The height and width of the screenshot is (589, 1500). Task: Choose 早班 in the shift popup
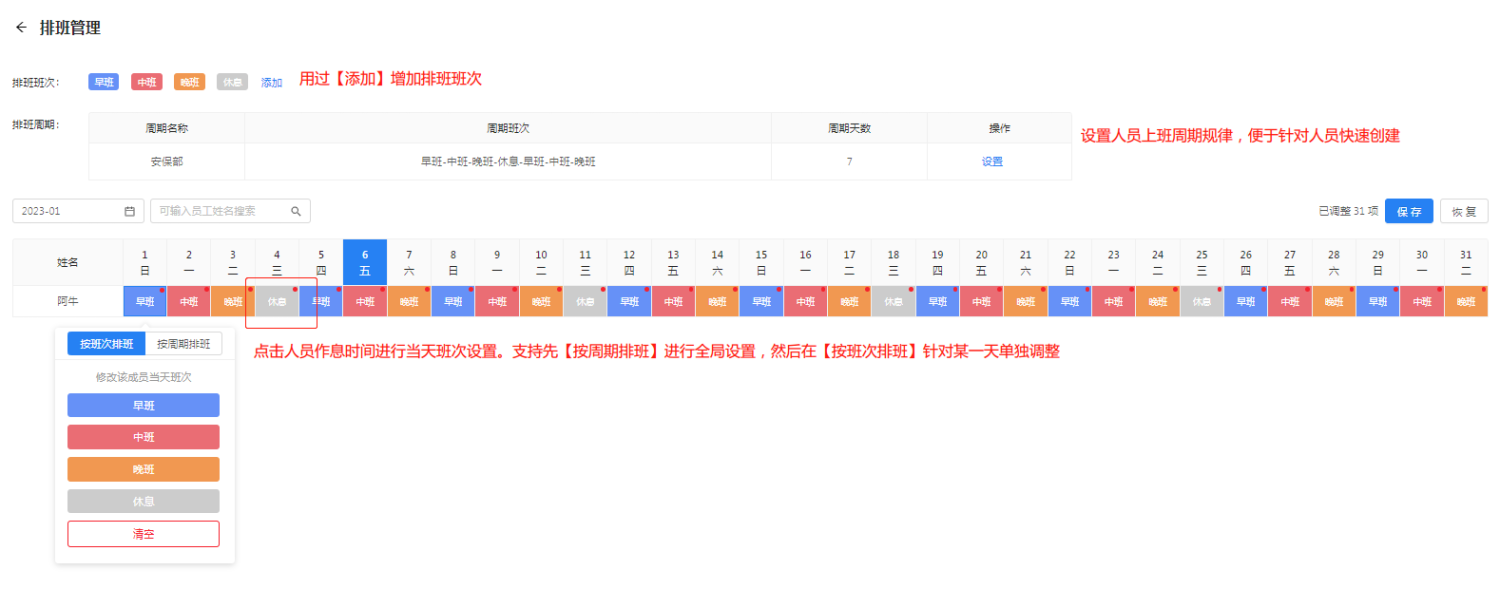[143, 405]
